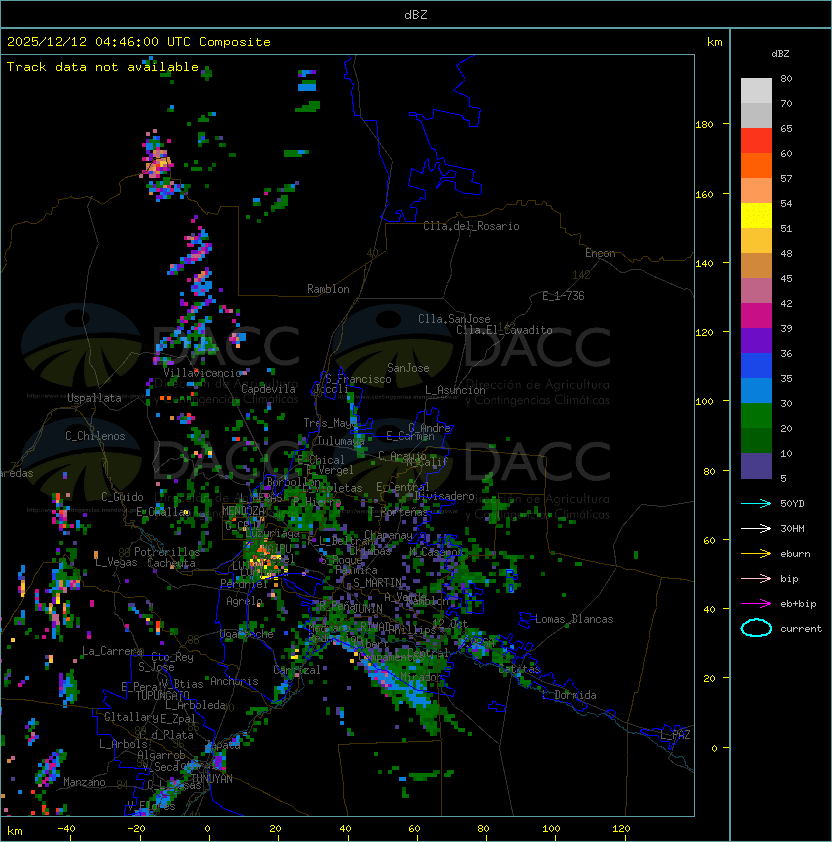Screen dimensions: 832x842
Task: Click the 'dBZ' title at top center
Action: (416, 14)
